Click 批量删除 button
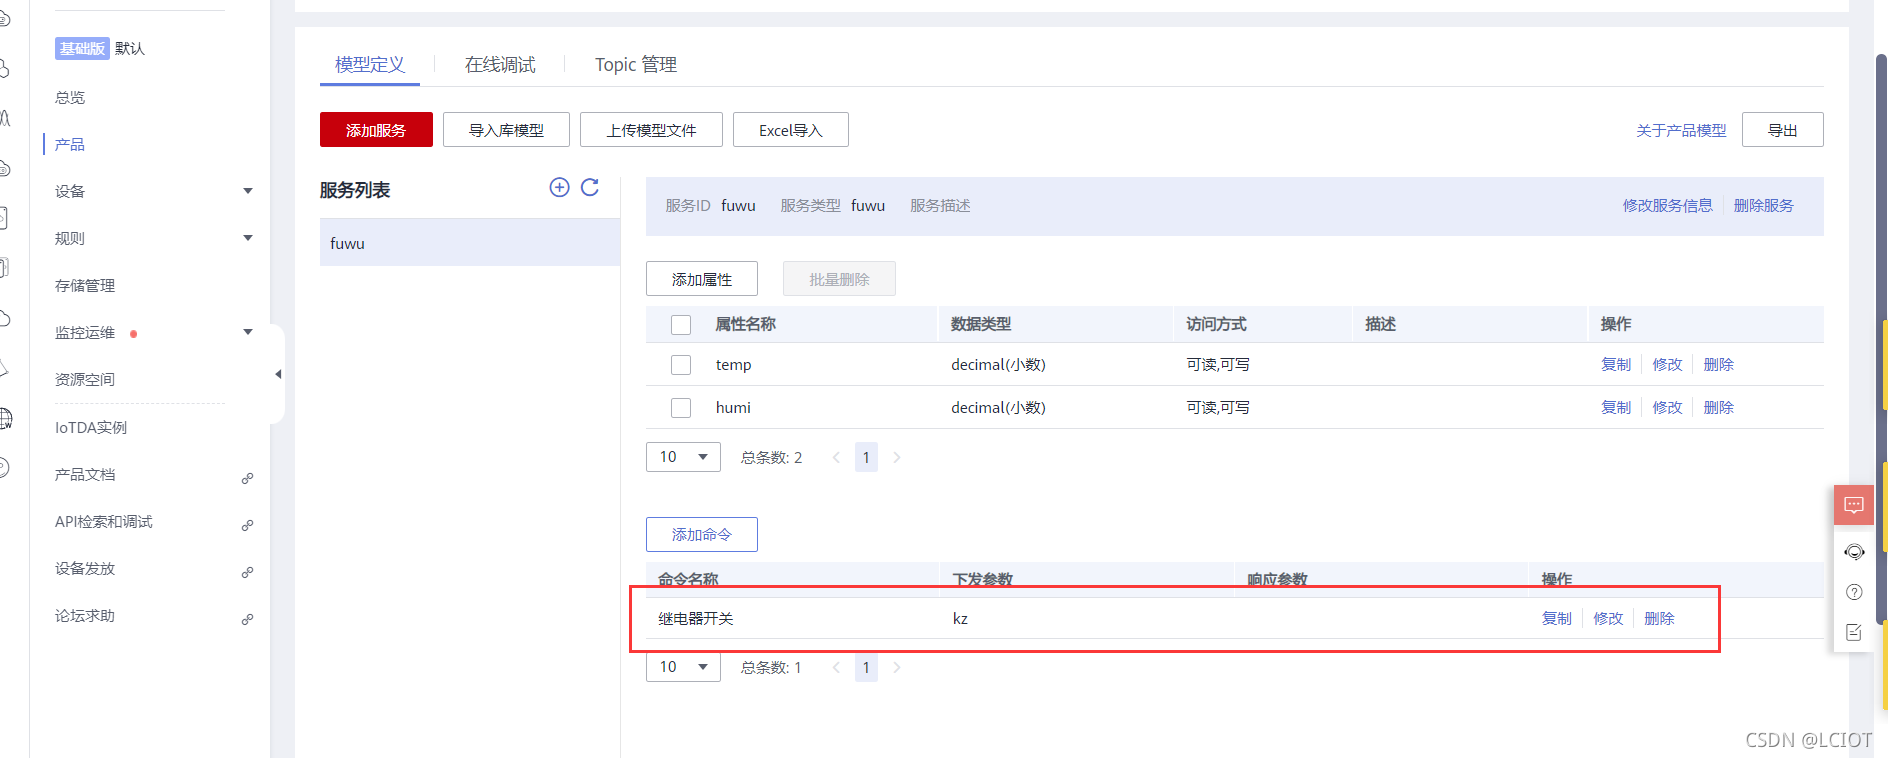 (x=839, y=279)
